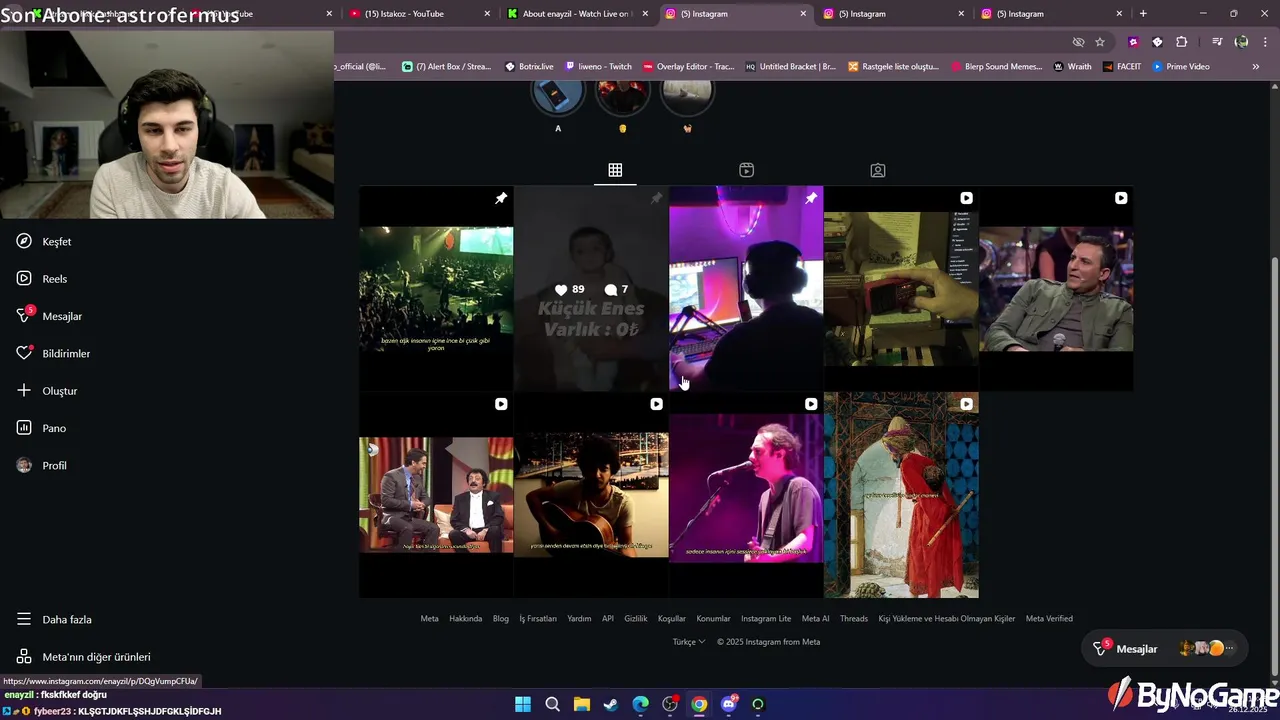This screenshot has height=720, width=1280.
Task: Close the active Instagram browser tab
Action: pos(803,14)
